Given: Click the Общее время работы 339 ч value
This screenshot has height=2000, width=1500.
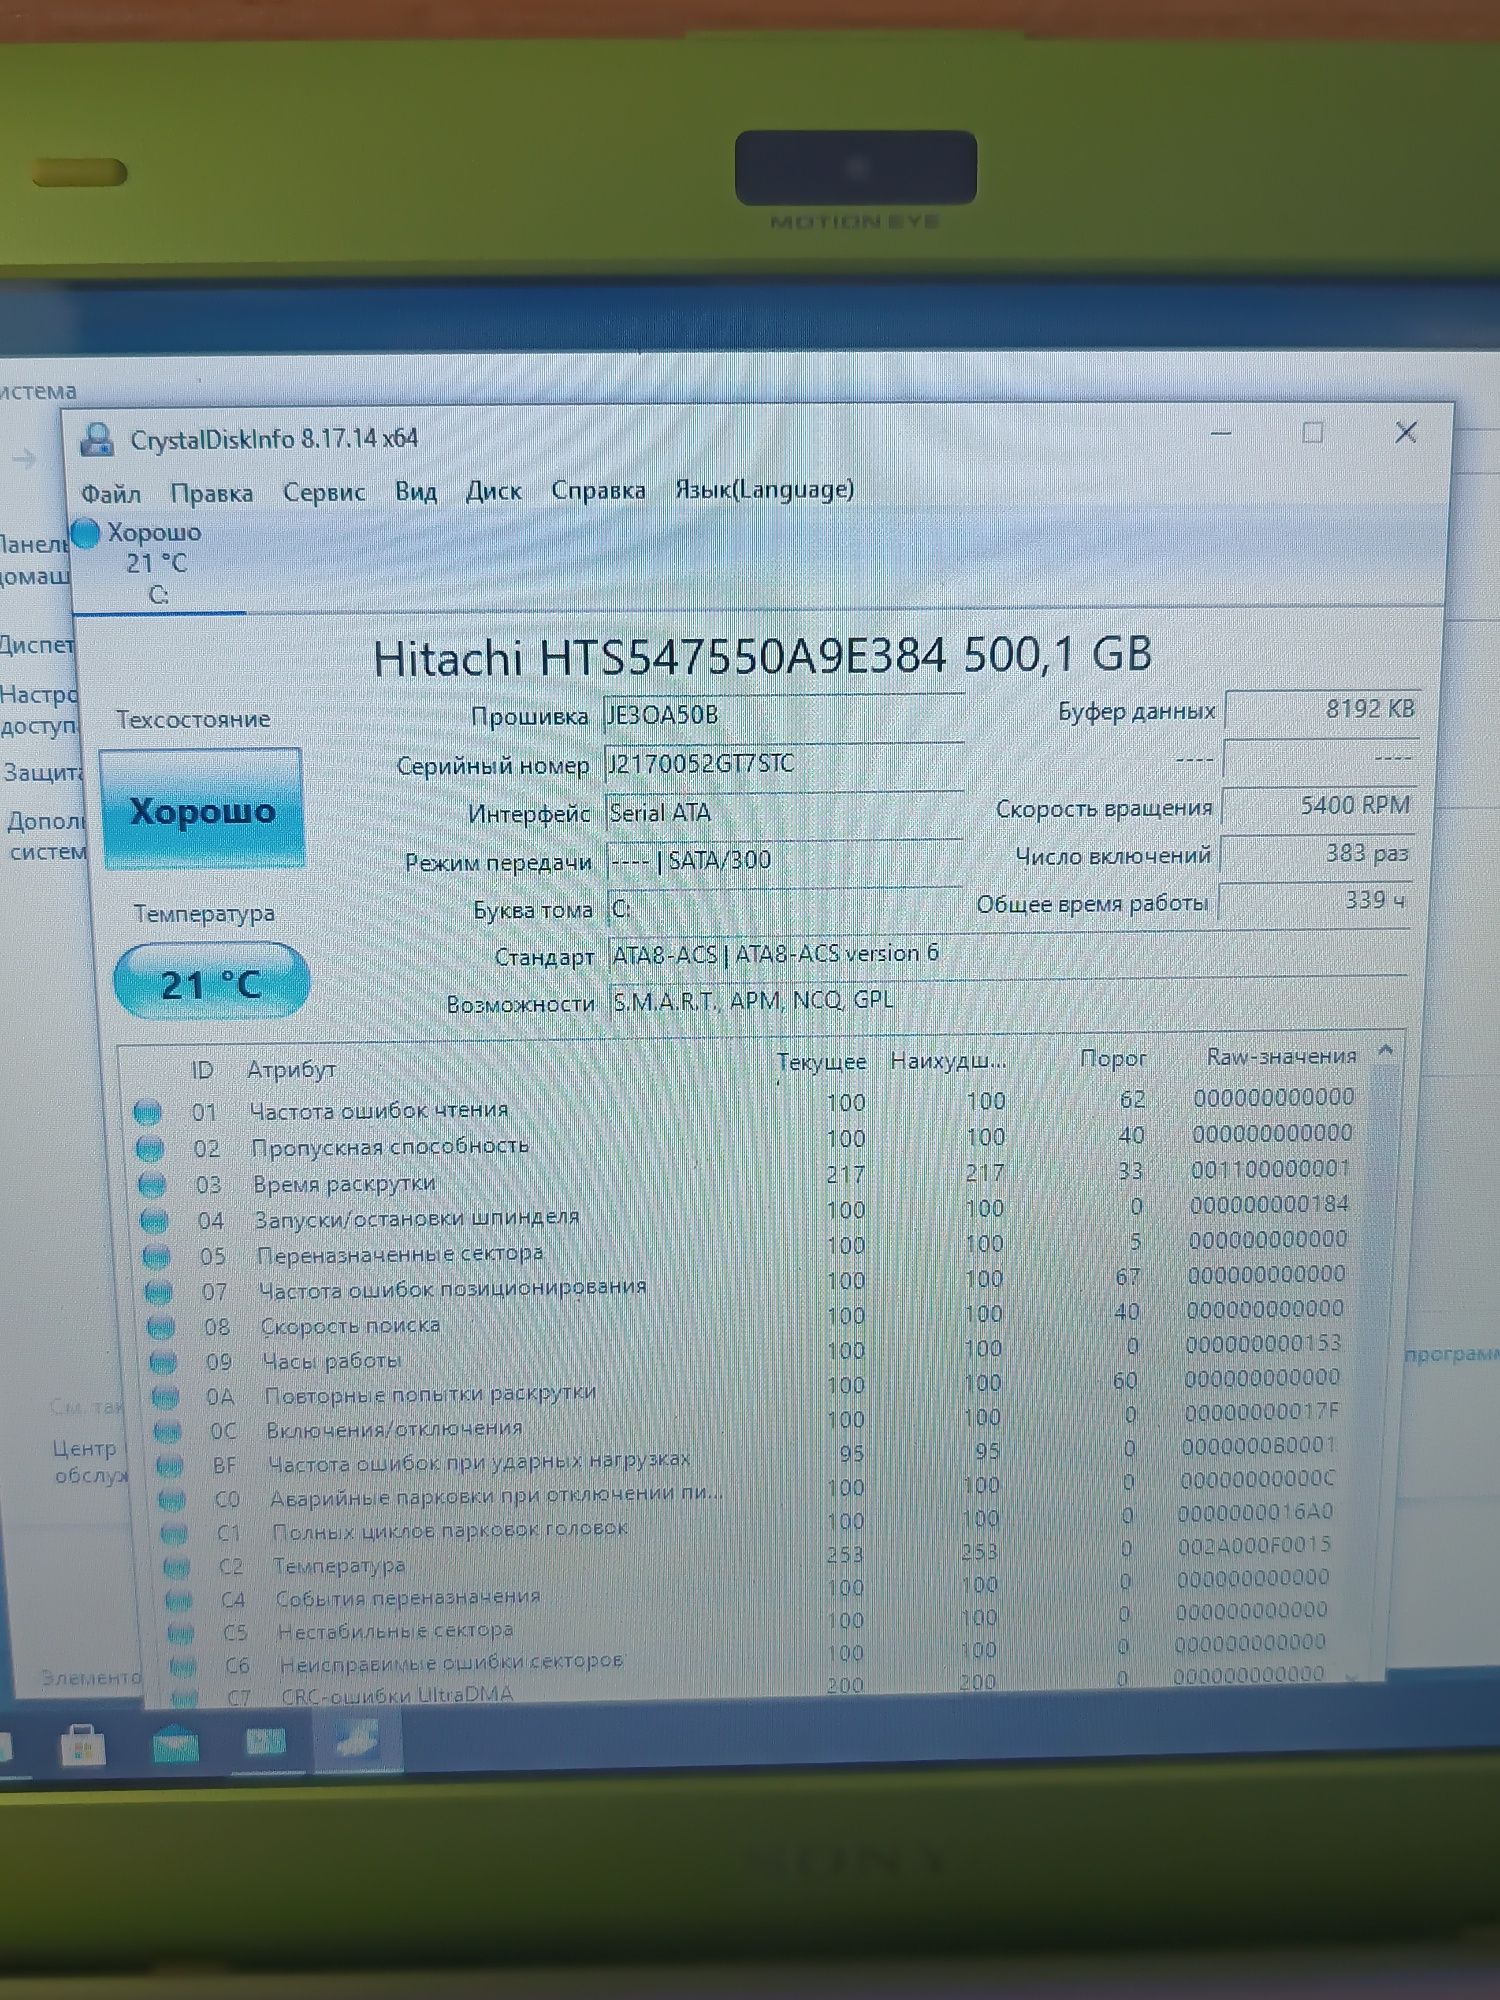Looking at the screenshot, I should click(x=1315, y=902).
